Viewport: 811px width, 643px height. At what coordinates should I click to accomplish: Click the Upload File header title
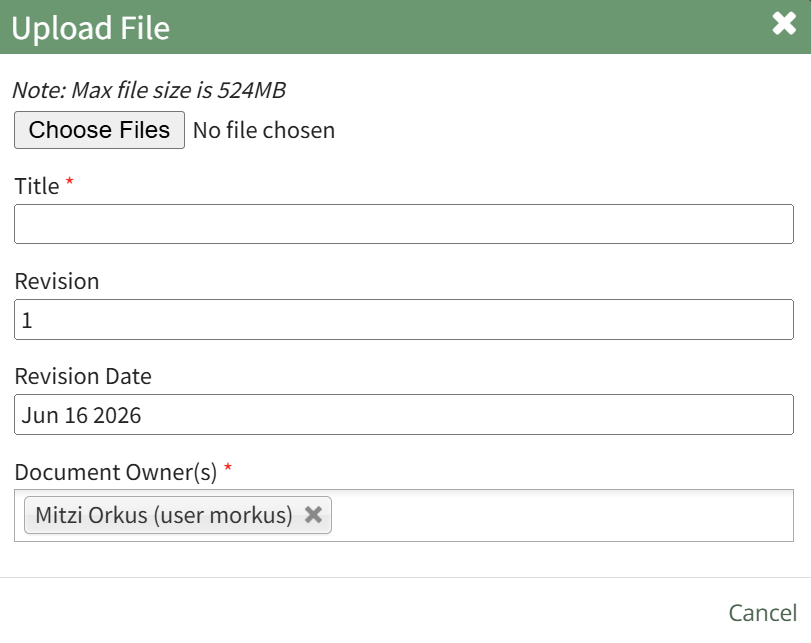(91, 28)
